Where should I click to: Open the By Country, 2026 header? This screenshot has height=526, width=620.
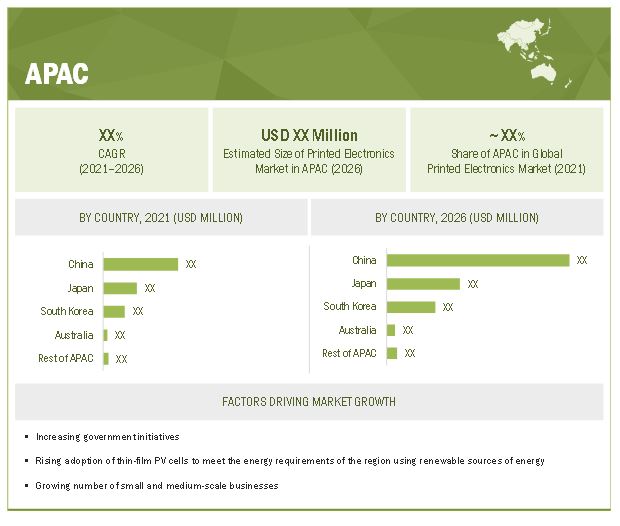[x=457, y=217]
